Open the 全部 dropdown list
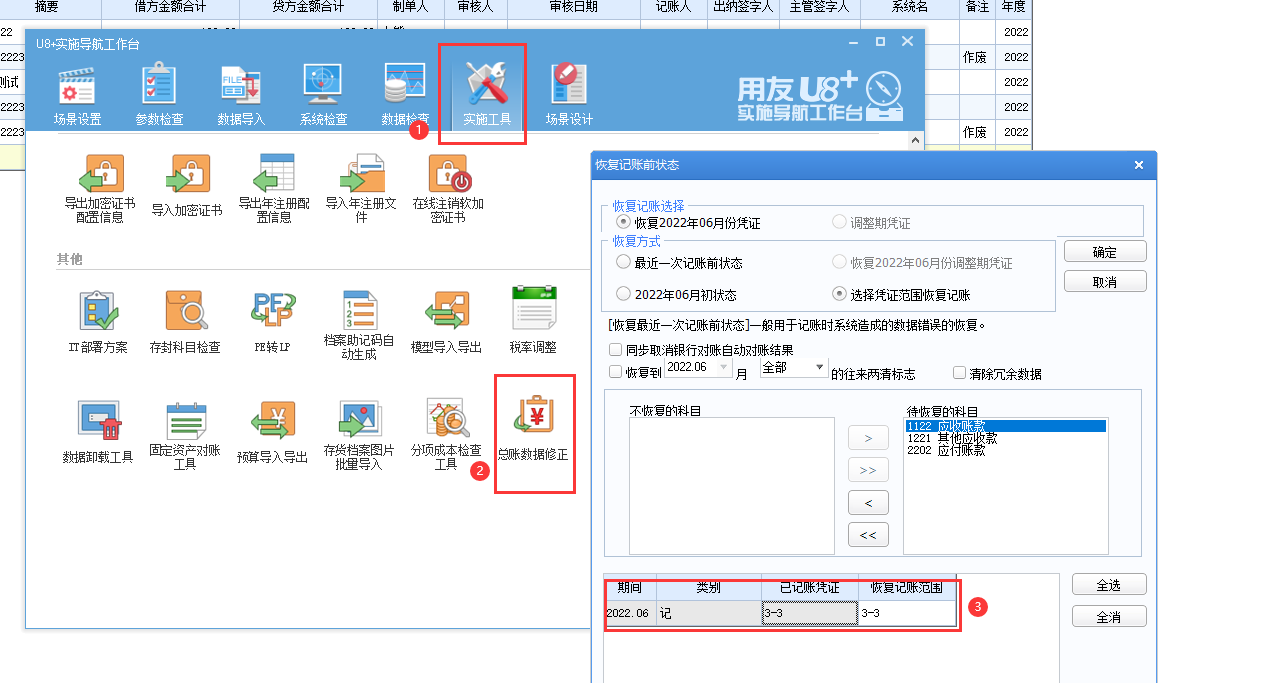Image resolution: width=1284 pixels, height=683 pixels. click(x=820, y=368)
